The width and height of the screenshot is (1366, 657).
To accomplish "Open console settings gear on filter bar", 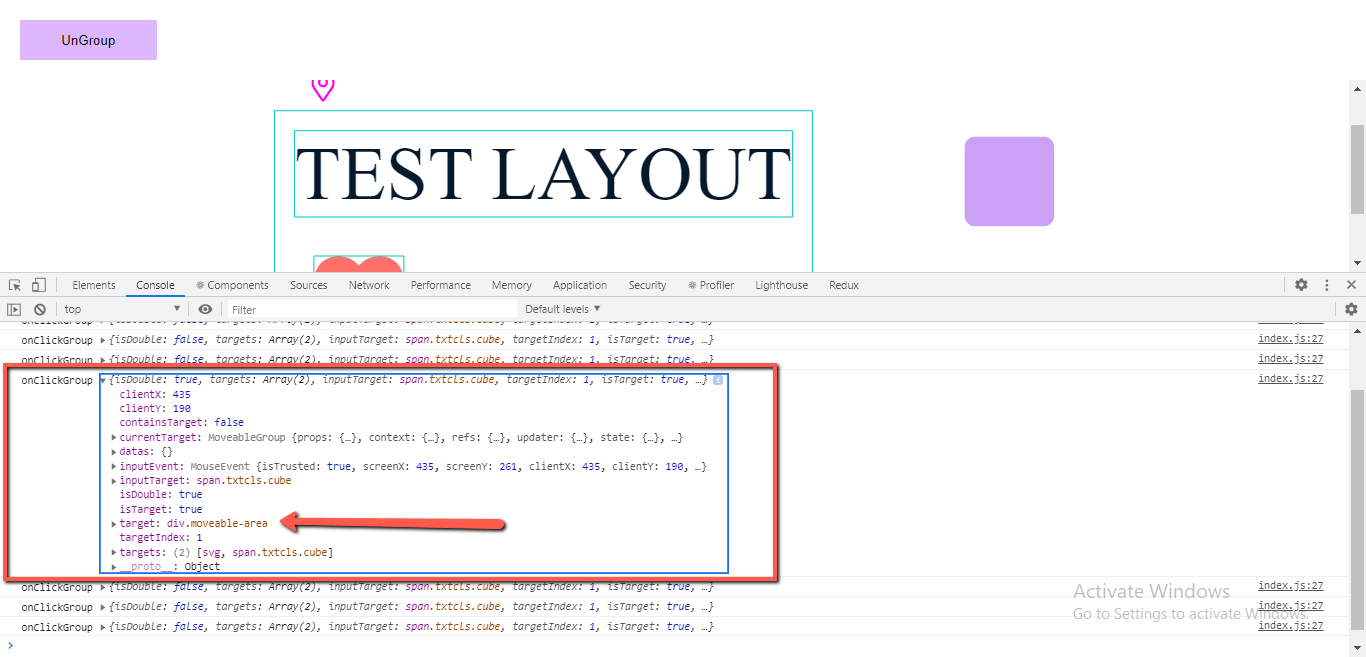I will pos(1351,310).
